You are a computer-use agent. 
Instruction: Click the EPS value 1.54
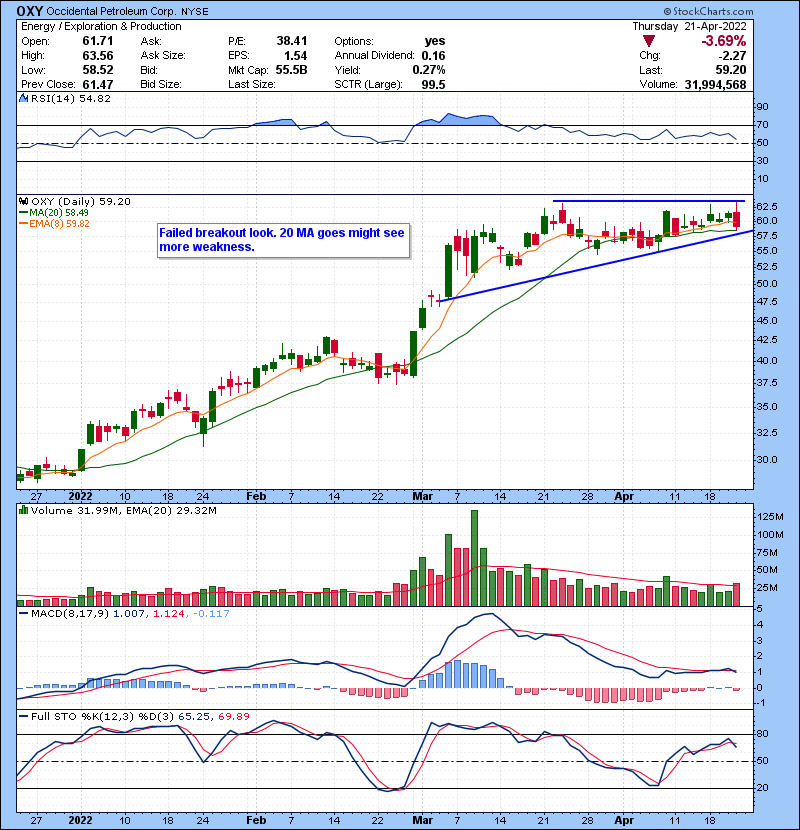[295, 56]
